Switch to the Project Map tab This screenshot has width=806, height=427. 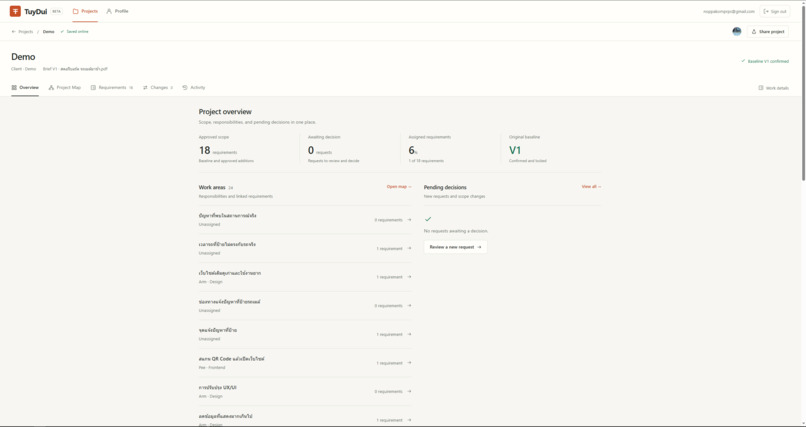coord(65,88)
